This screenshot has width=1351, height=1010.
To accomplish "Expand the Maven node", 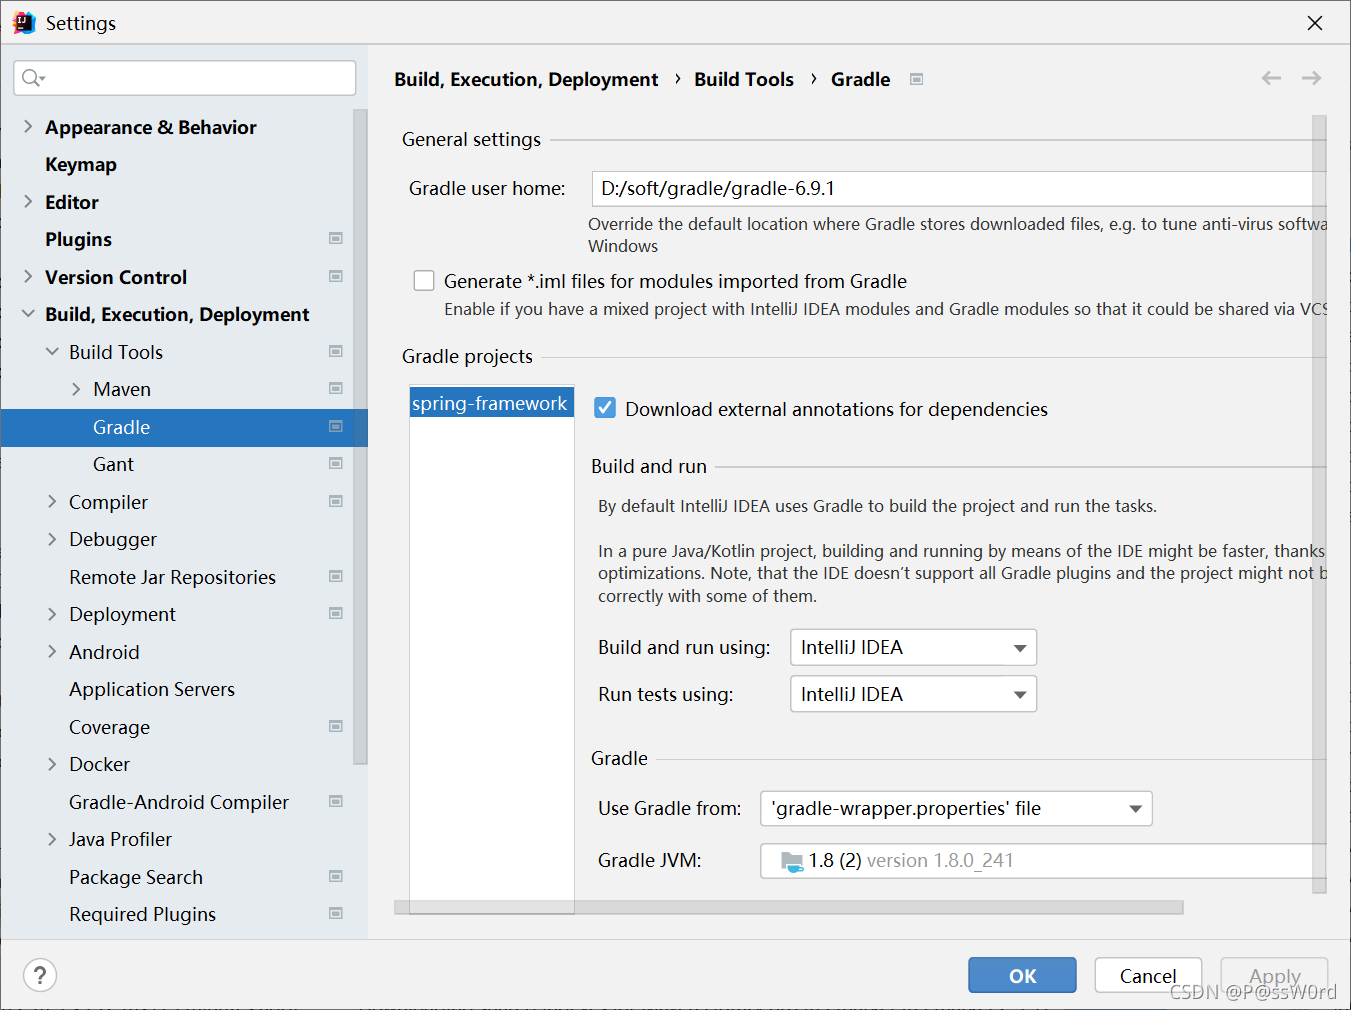I will pyautogui.click(x=76, y=389).
